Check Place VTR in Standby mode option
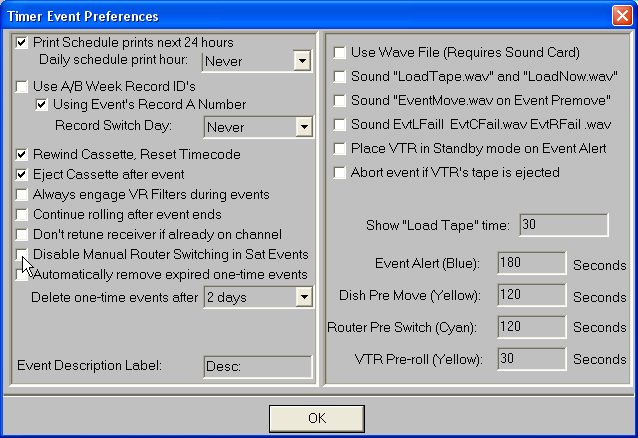This screenshot has width=638, height=438. pyautogui.click(x=340, y=148)
